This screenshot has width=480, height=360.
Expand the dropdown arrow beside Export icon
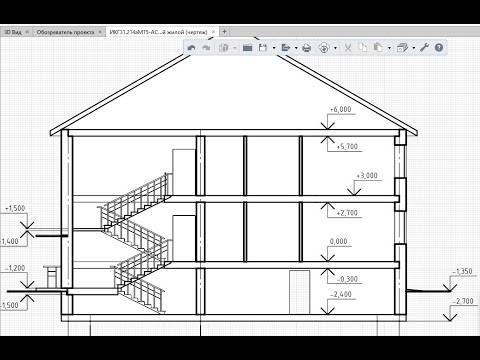(x=296, y=48)
